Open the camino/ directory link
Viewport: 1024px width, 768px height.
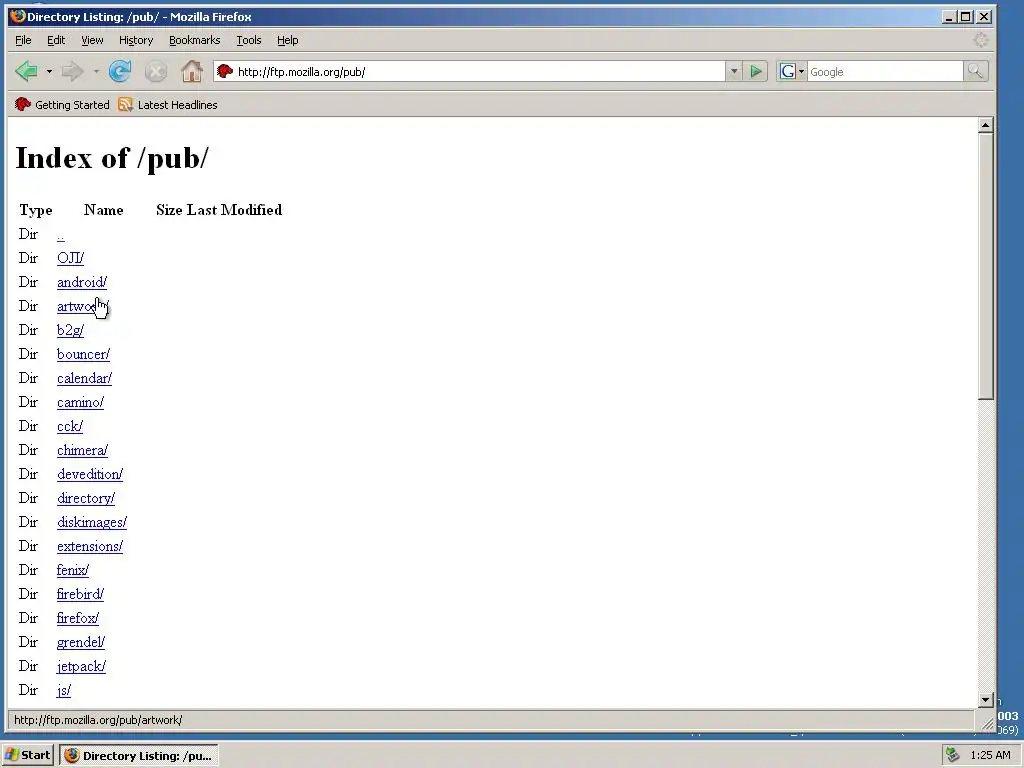(x=80, y=402)
